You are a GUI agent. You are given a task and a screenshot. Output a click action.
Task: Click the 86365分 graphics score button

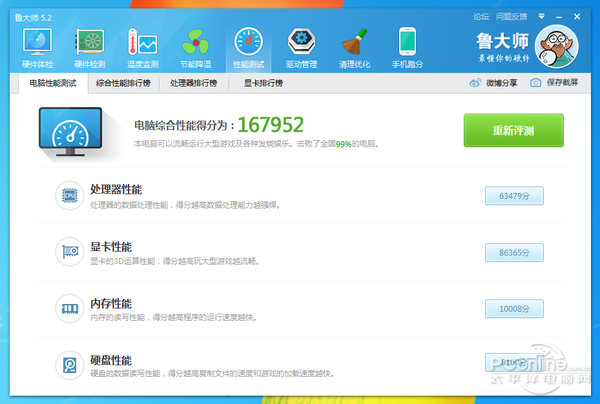click(514, 252)
